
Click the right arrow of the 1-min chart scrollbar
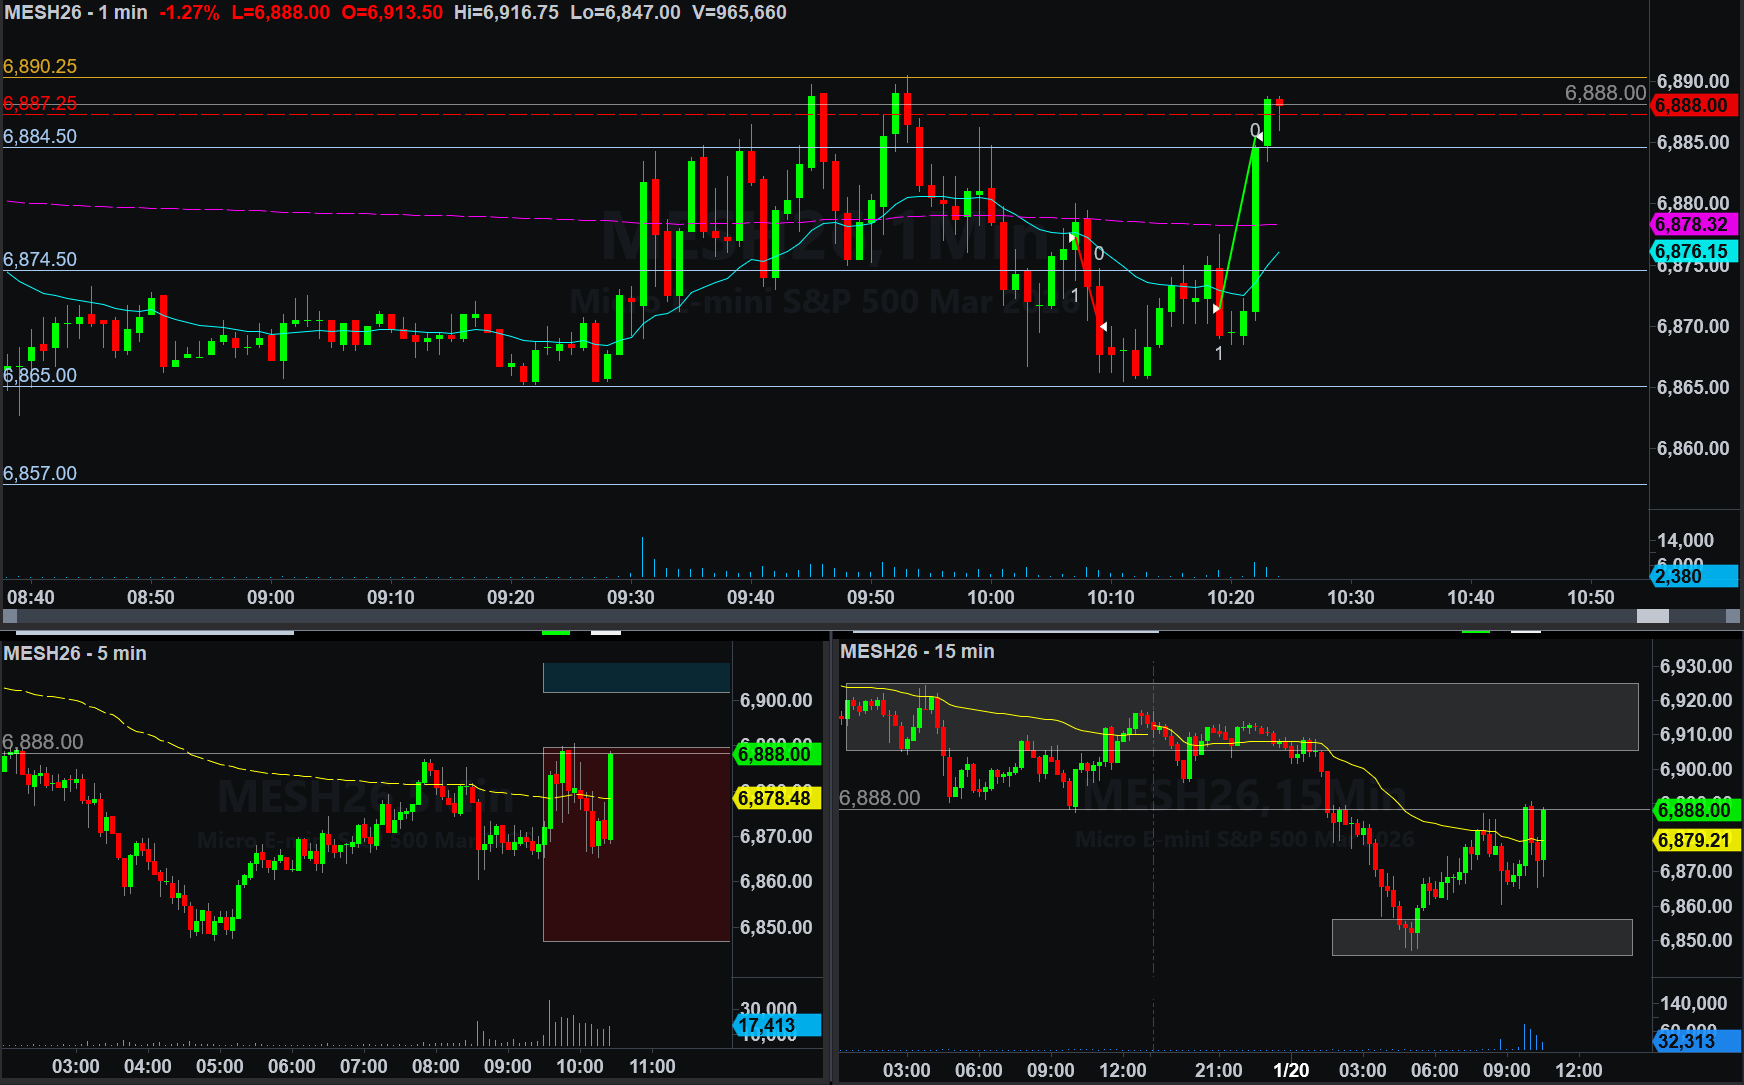1733,616
